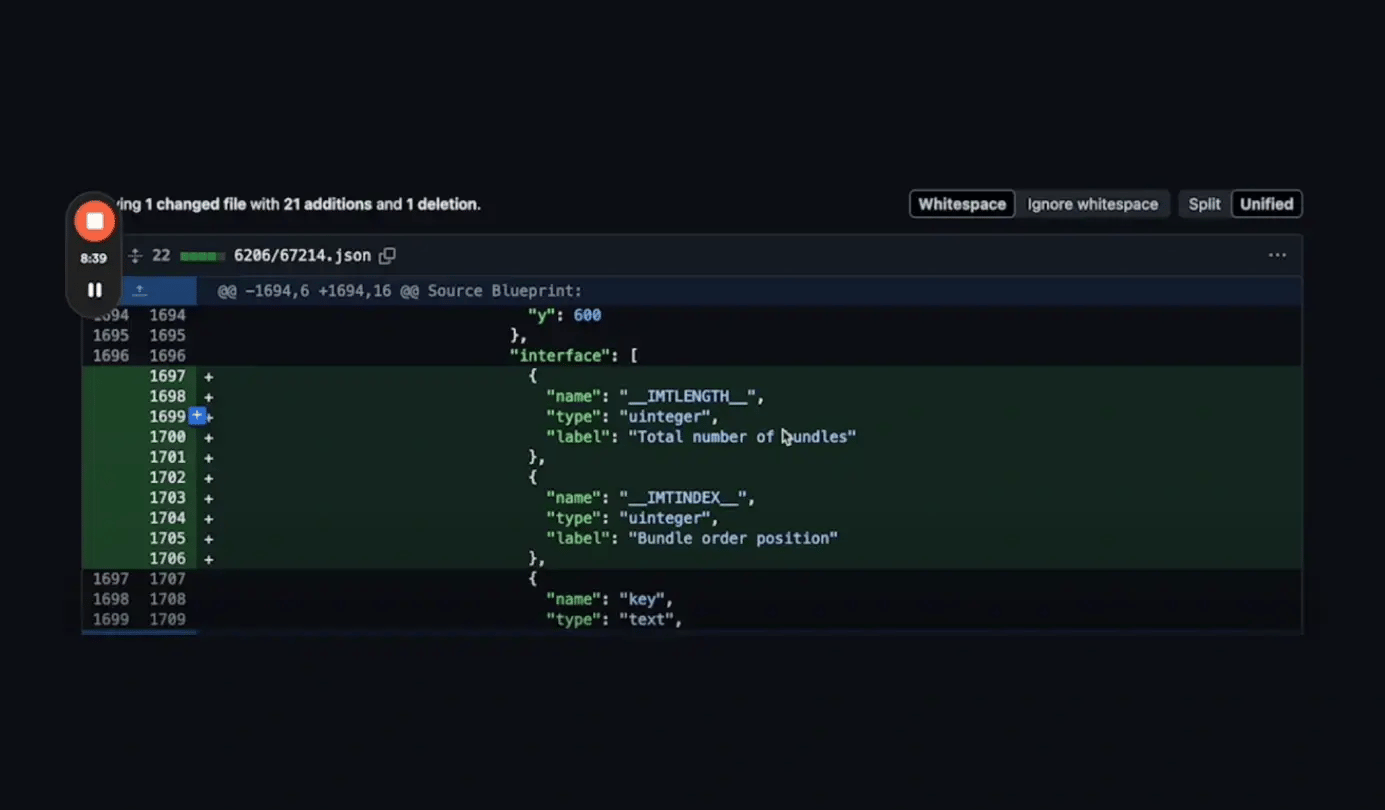
Task: Add a comment using the blue plus icon
Action: tap(198, 416)
